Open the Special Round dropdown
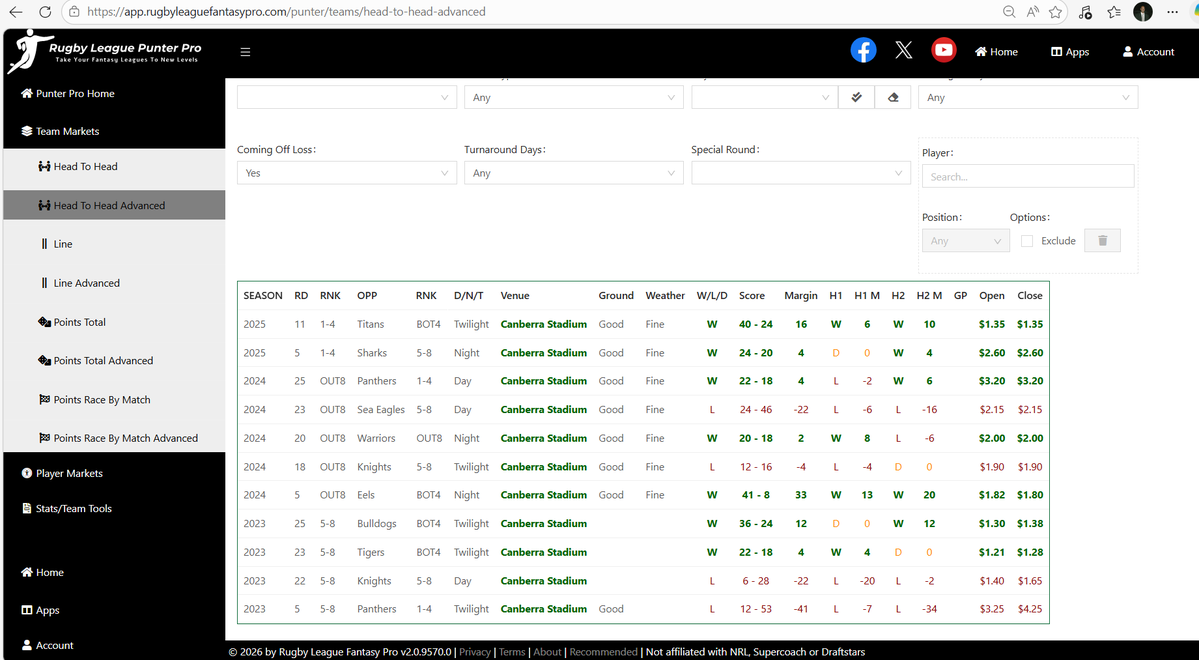Viewport: 1199px width, 660px height. point(801,173)
